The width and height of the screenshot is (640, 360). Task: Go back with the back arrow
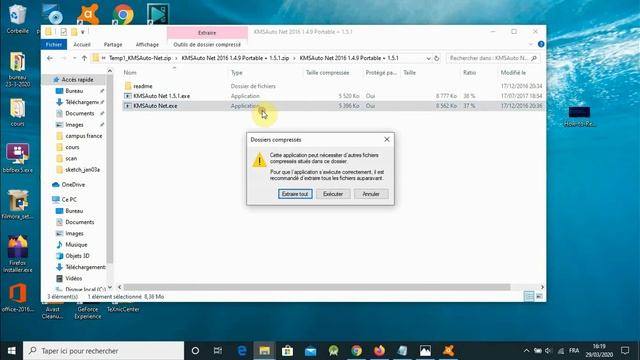[x=50, y=58]
